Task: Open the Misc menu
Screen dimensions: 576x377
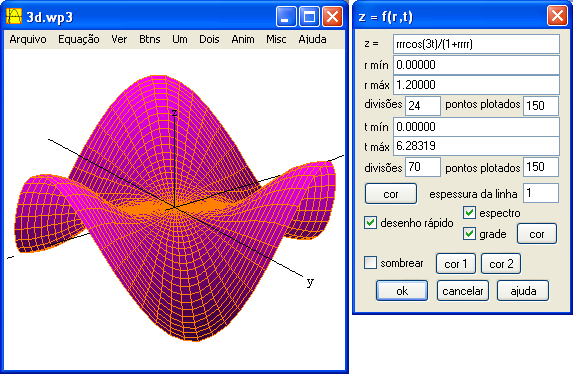Action: 276,39
